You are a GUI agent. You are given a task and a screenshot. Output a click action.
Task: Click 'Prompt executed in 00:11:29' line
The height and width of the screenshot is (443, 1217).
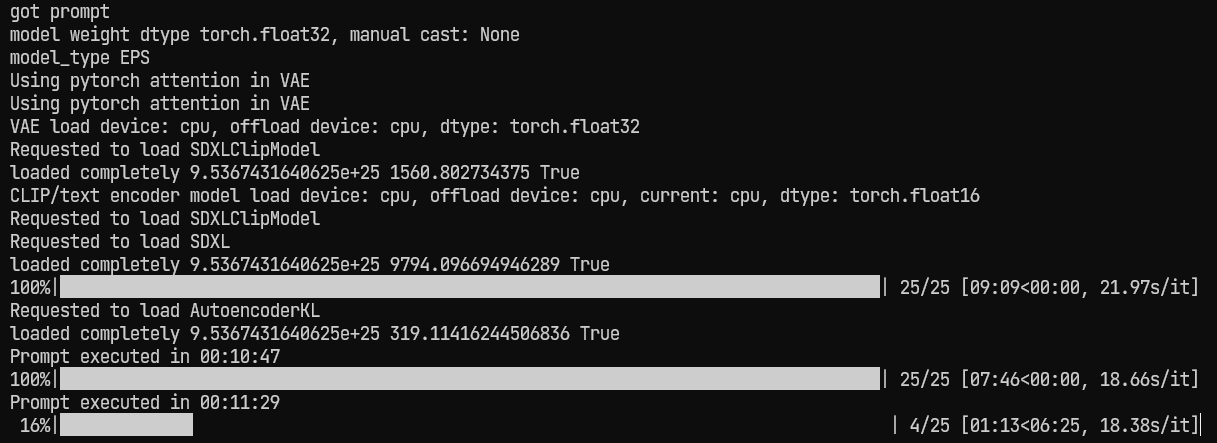coord(144,402)
